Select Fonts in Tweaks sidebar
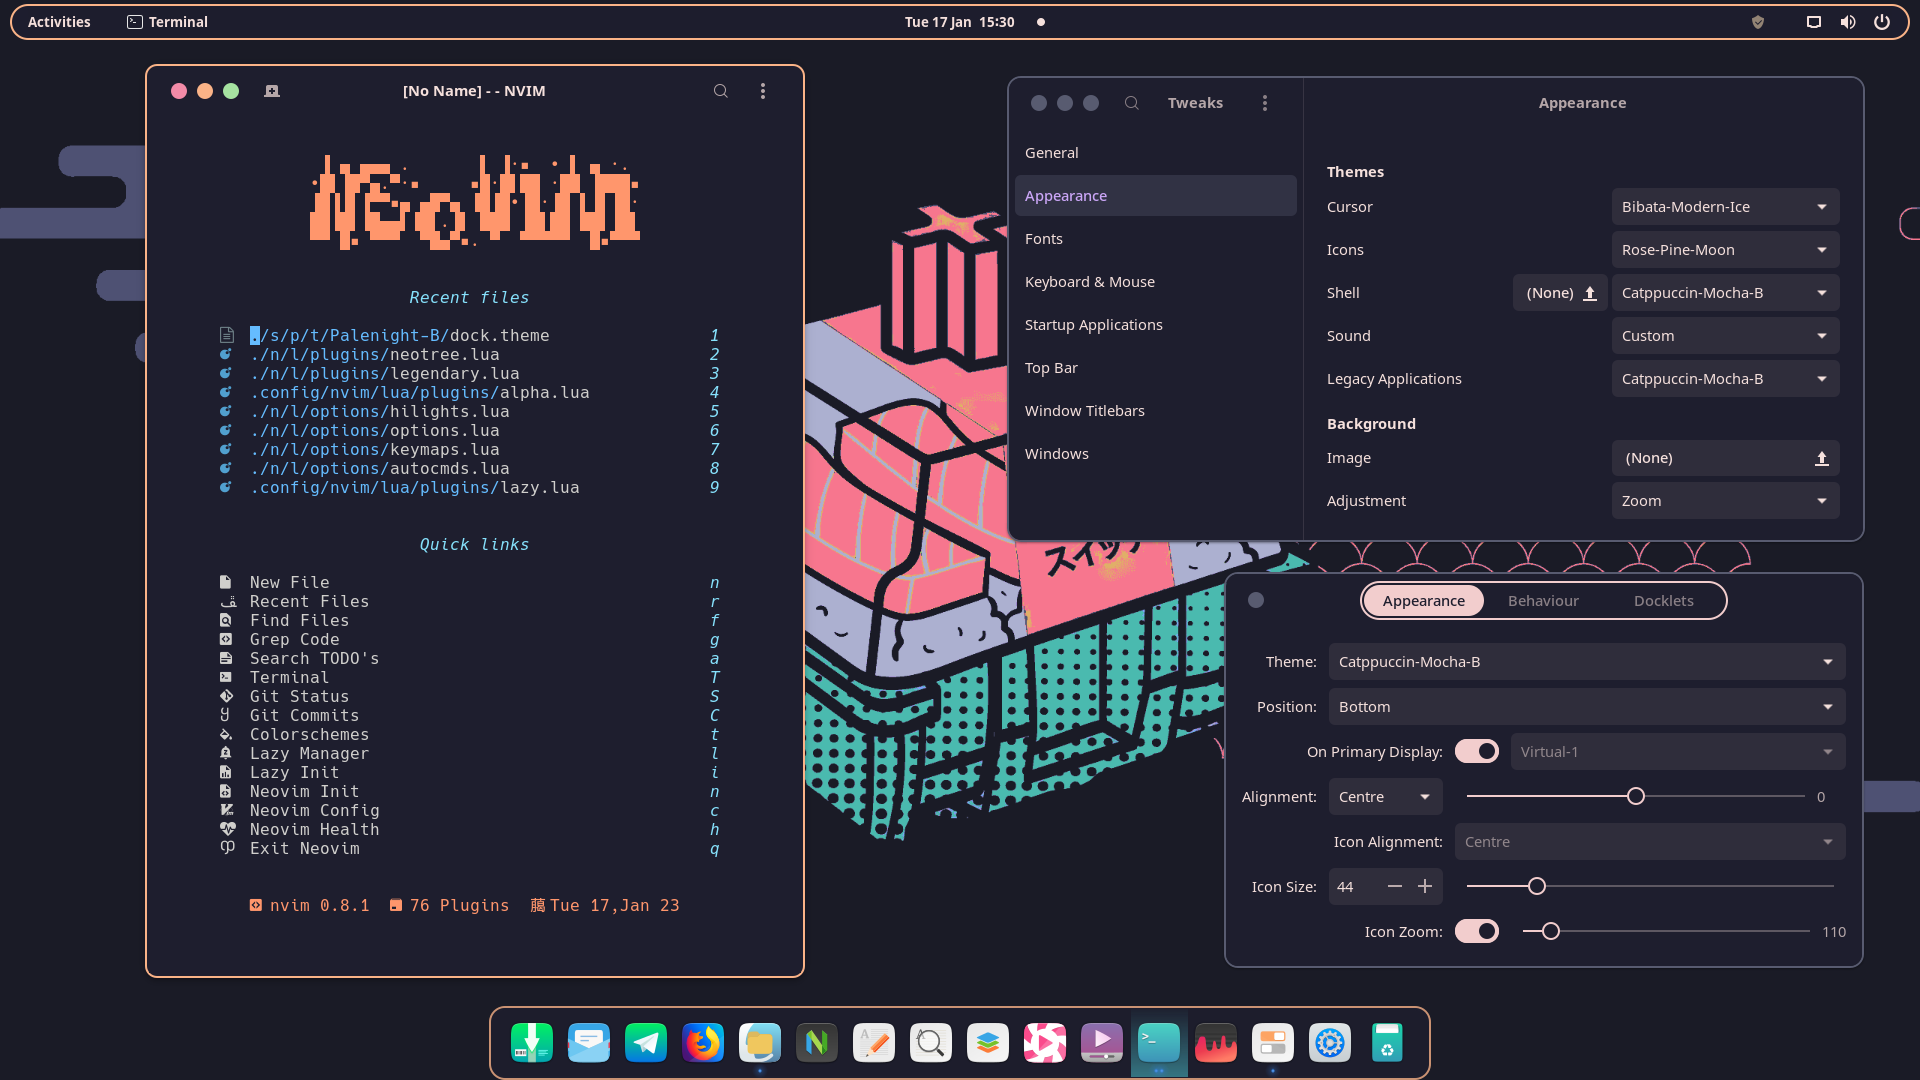This screenshot has width=1920, height=1080. 1155,239
